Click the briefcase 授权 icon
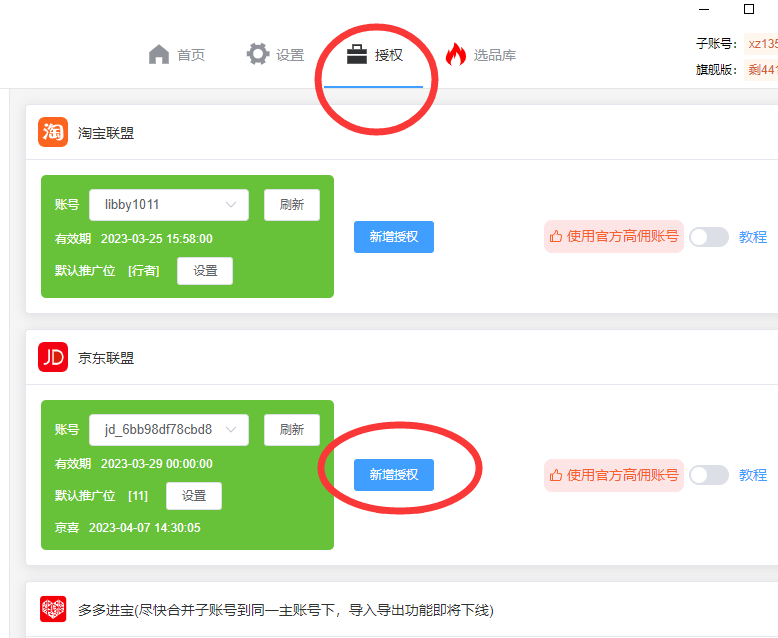The height and width of the screenshot is (638, 778). 357,55
